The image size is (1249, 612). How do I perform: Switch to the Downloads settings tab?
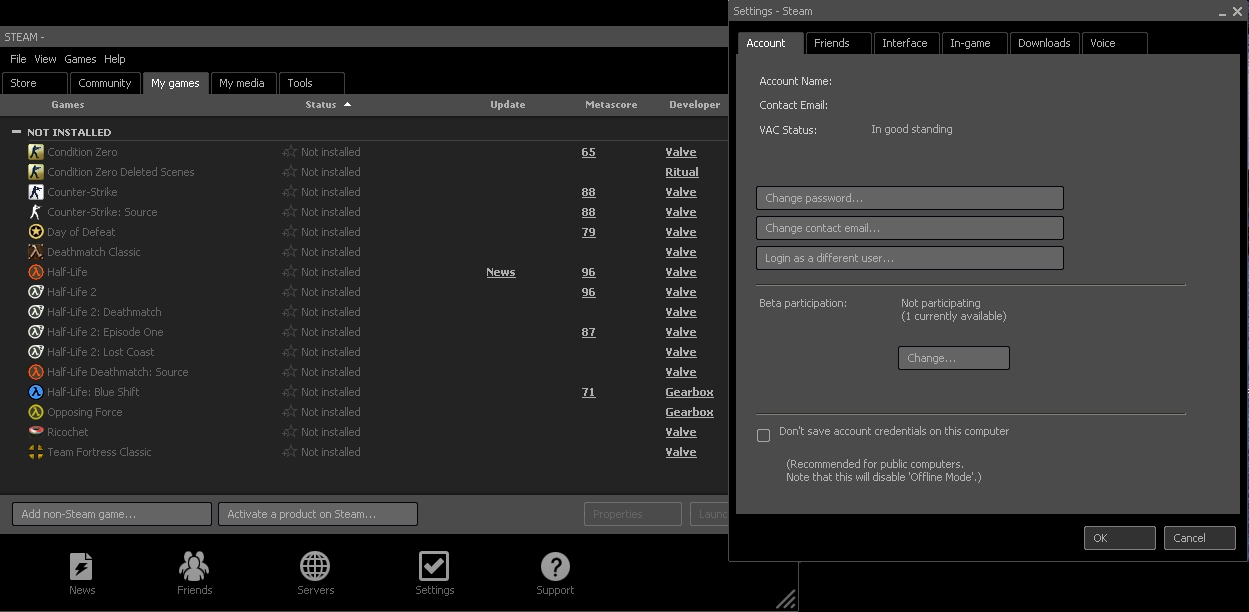click(1043, 43)
